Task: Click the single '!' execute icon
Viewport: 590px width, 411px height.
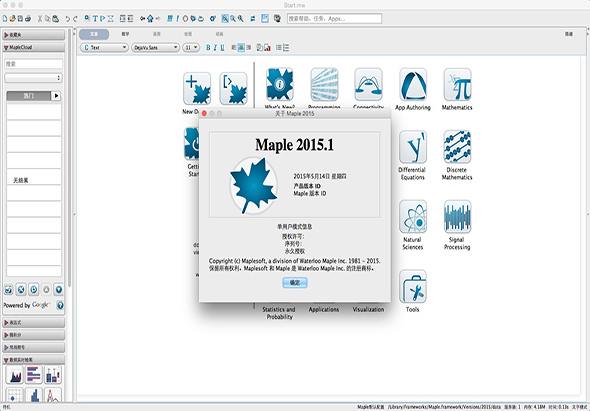Action: click(x=178, y=18)
